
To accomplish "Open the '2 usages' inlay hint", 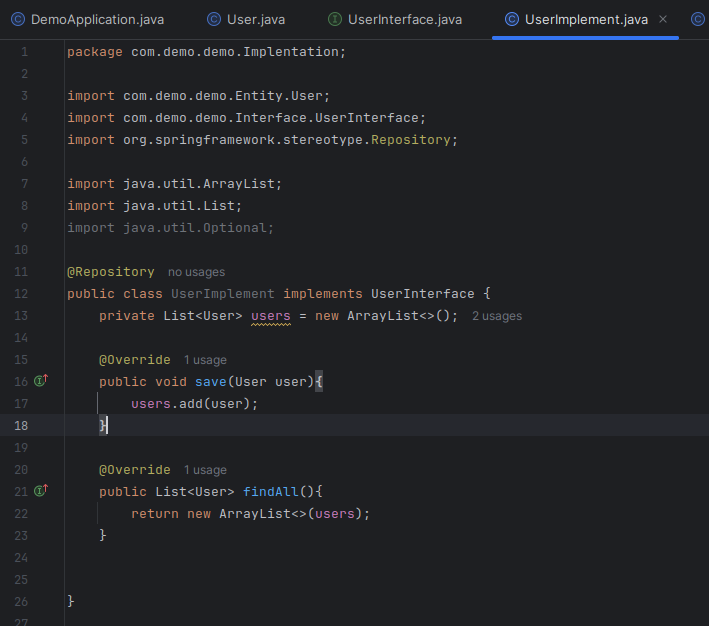I will point(497,316).
